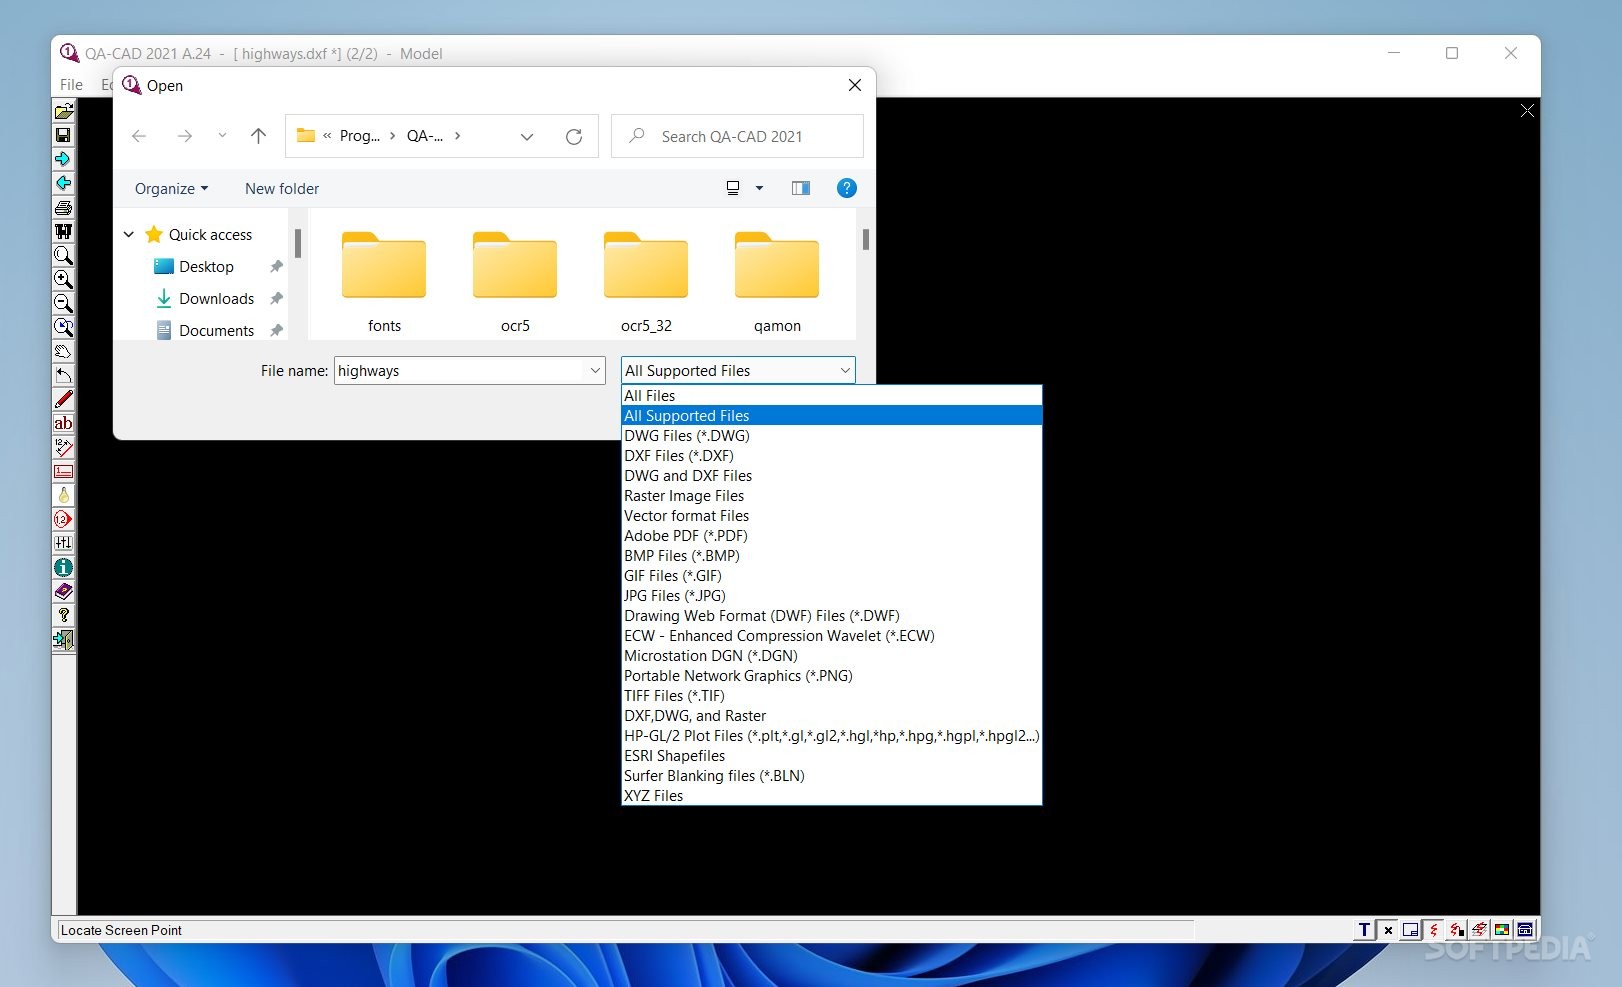The height and width of the screenshot is (987, 1622).
Task: Choose DXF Files (*.DXF) filter
Action: tap(831, 456)
